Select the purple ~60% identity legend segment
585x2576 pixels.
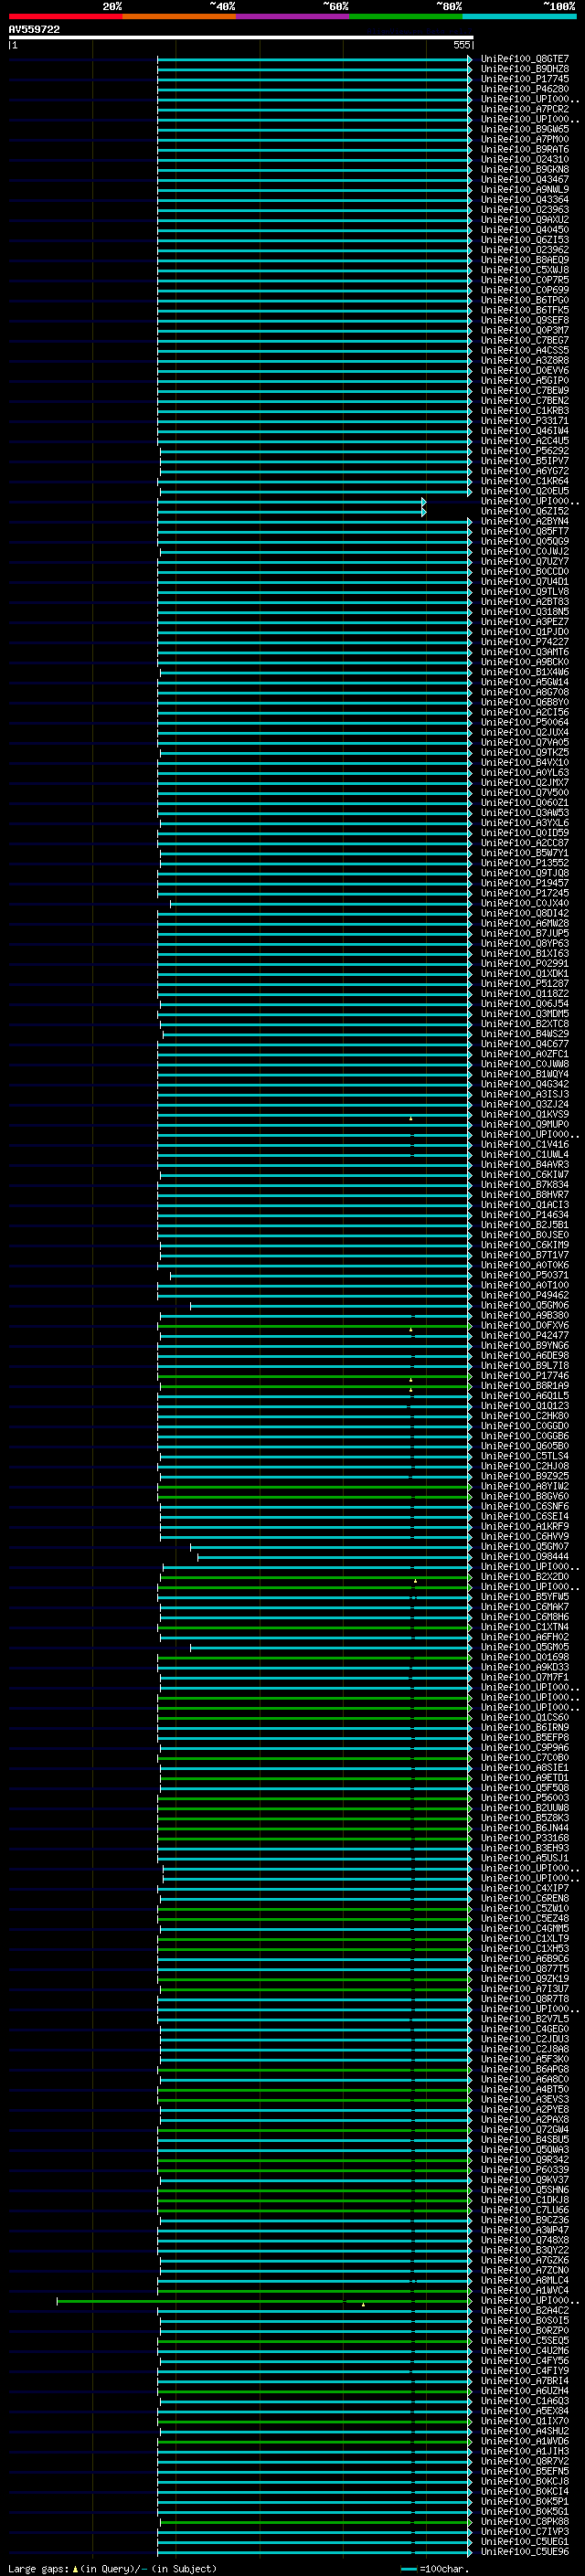click(293, 16)
